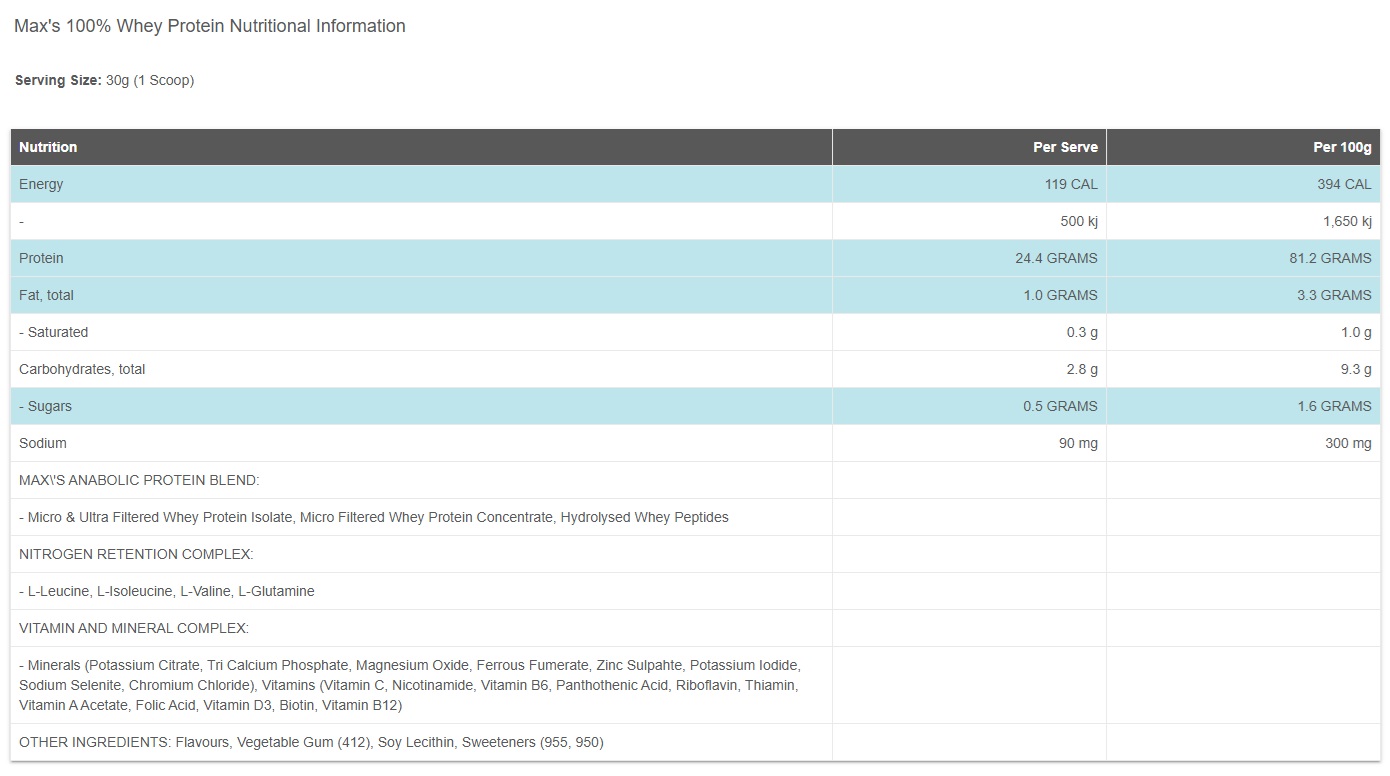
Task: Click the '2.8 g' carbohydrates value
Action: (1082, 369)
